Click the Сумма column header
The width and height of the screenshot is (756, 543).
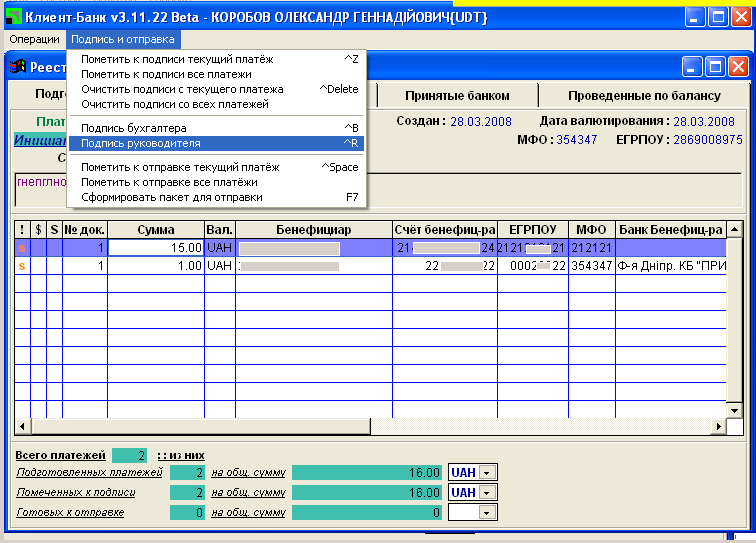point(155,229)
